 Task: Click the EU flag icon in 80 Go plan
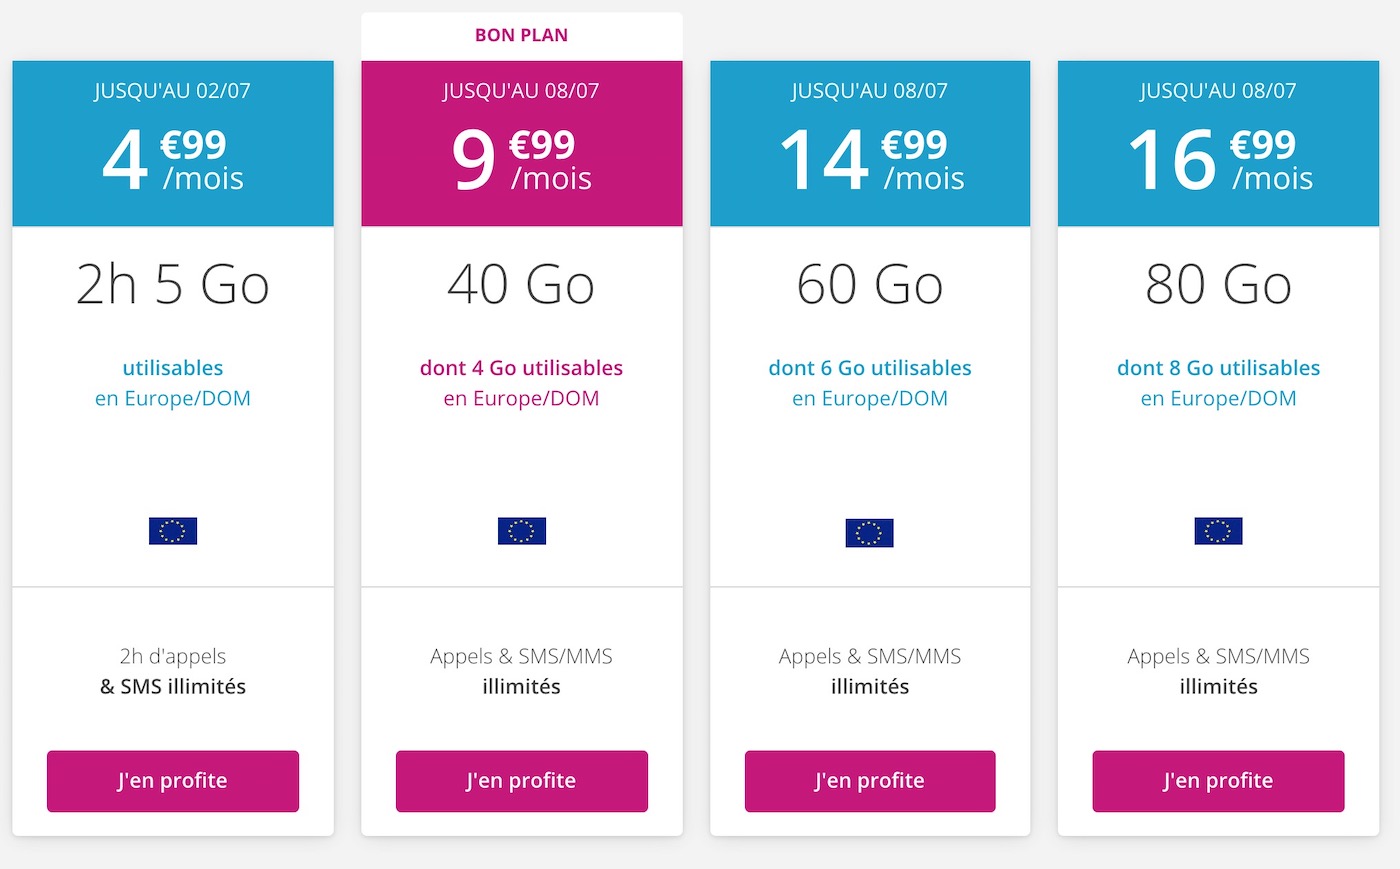point(1218,531)
